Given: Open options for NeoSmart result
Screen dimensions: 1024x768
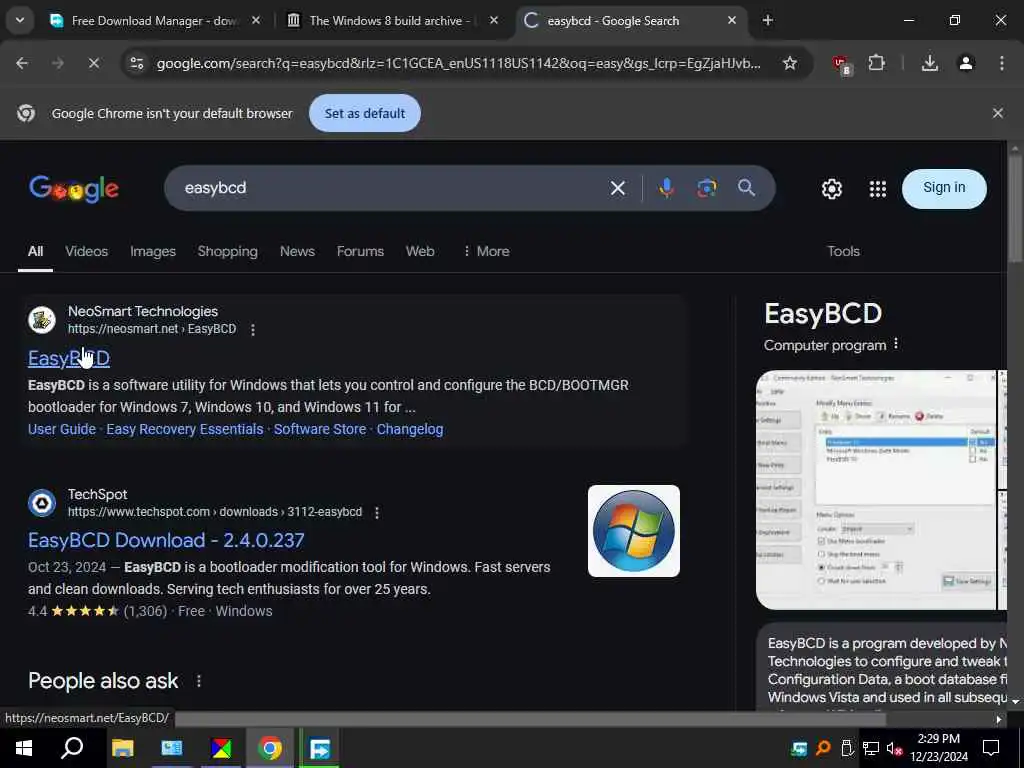Looking at the screenshot, I should [x=253, y=330].
